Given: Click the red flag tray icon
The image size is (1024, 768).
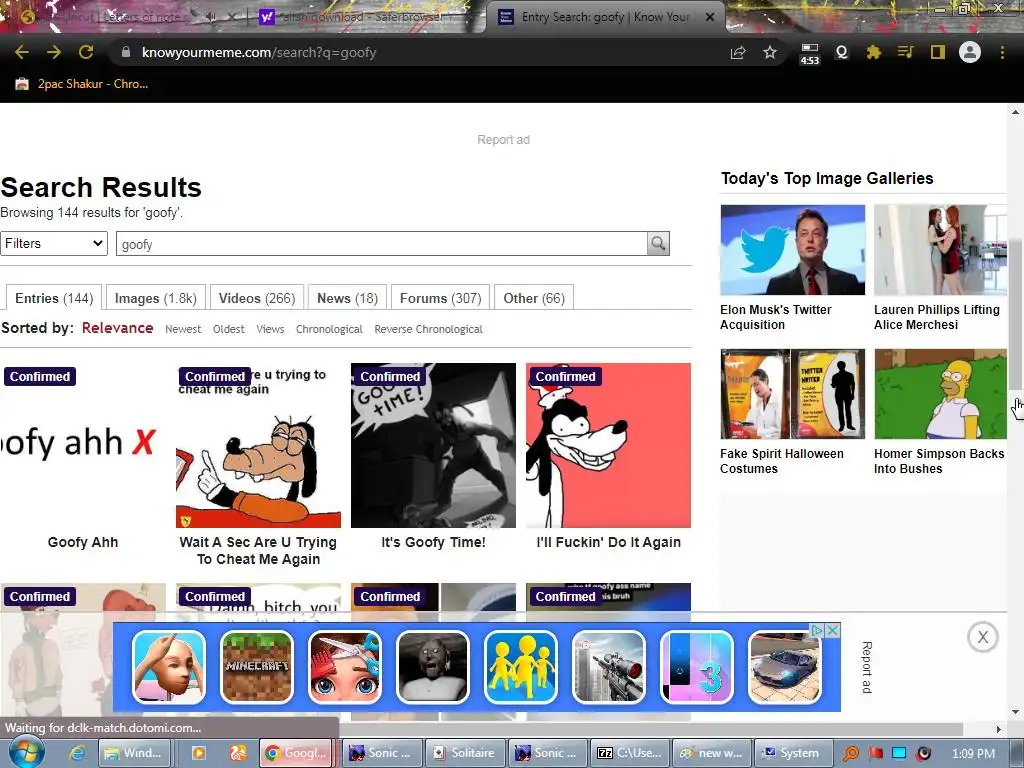Looking at the screenshot, I should (x=876, y=754).
